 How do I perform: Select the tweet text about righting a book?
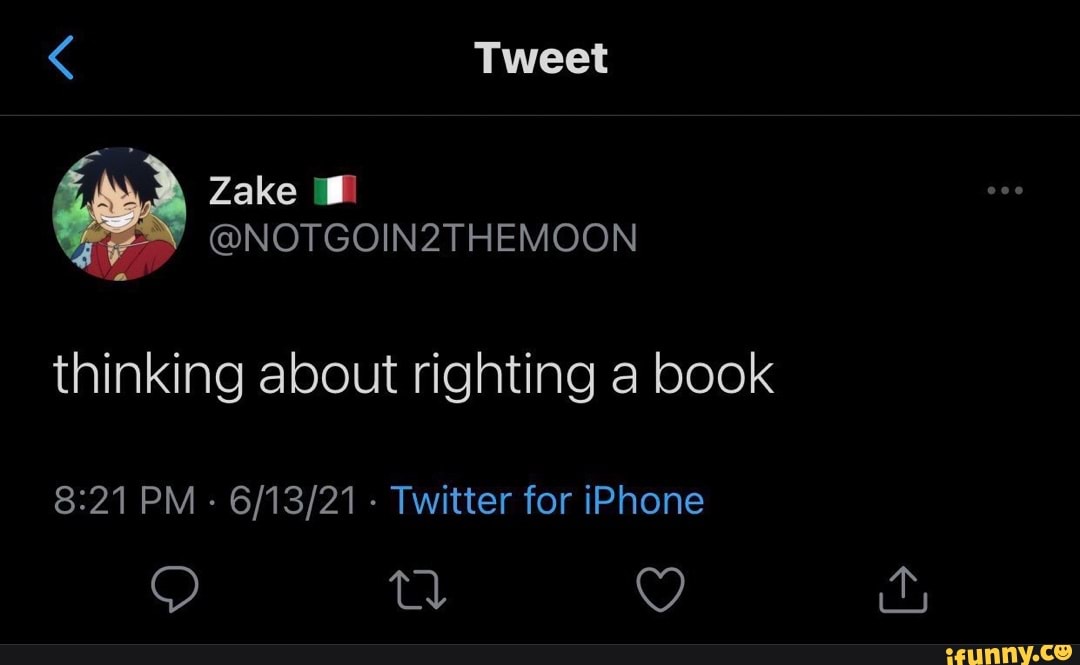click(411, 374)
